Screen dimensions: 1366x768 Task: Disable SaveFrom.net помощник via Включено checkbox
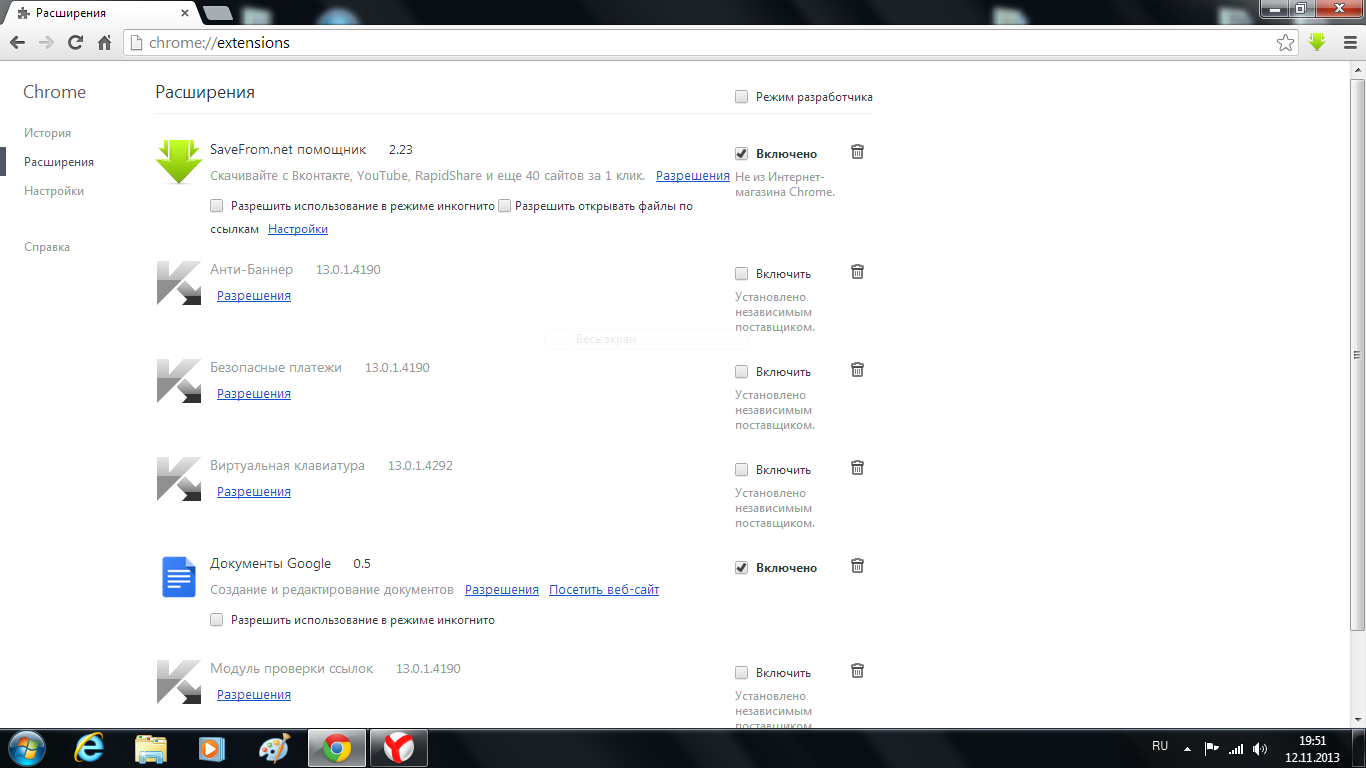741,154
